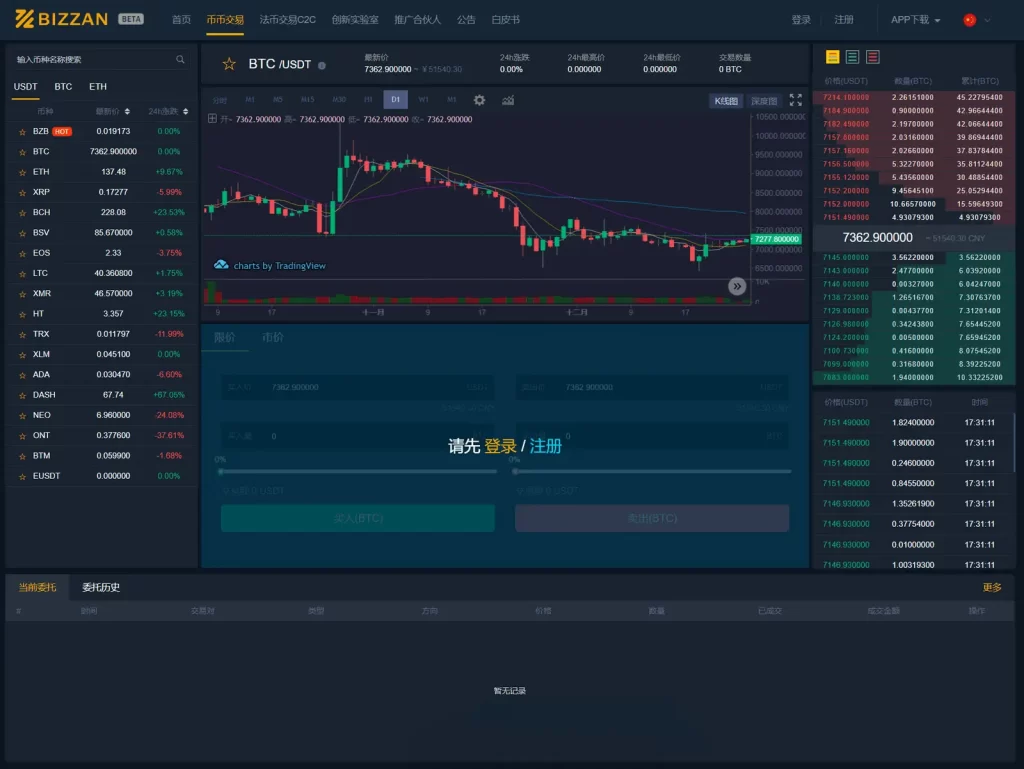1024x769 pixels.
Task: Show buy orders only with red list icon
Action: (873, 55)
